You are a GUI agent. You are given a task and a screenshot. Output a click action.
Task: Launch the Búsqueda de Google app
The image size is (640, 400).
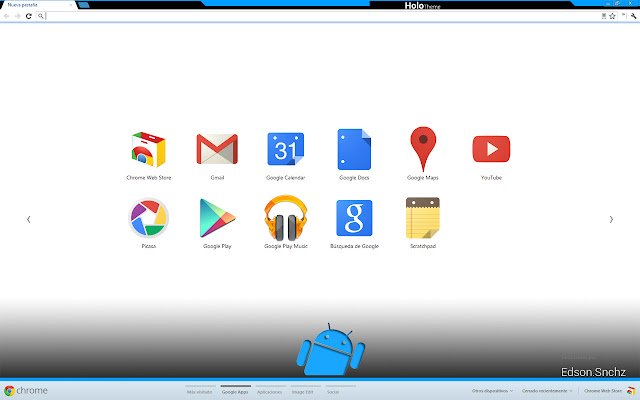(x=354, y=218)
